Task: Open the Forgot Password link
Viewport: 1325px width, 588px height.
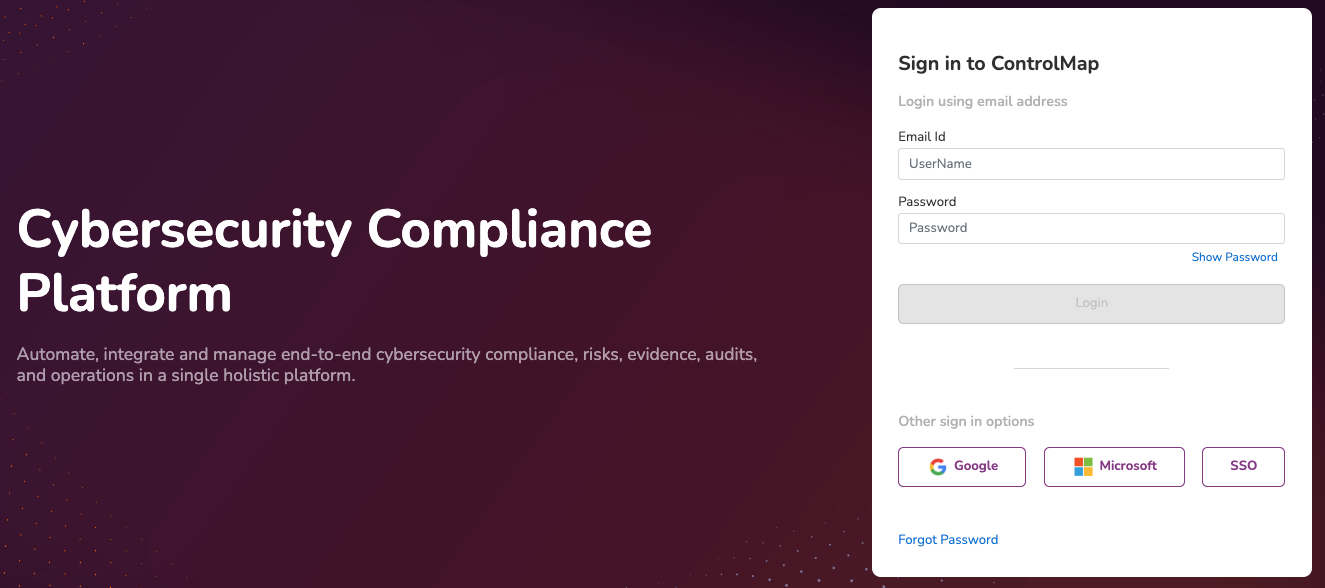Action: coord(948,540)
